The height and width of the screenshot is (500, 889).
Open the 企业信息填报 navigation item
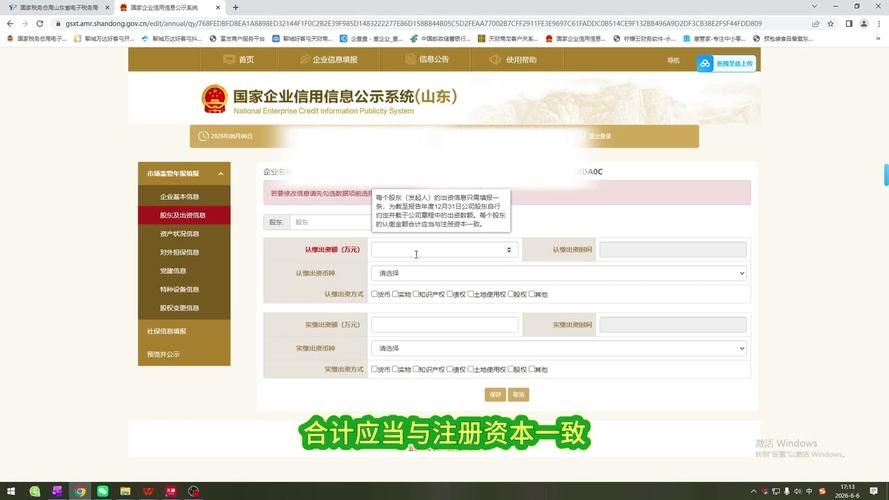pos(329,60)
